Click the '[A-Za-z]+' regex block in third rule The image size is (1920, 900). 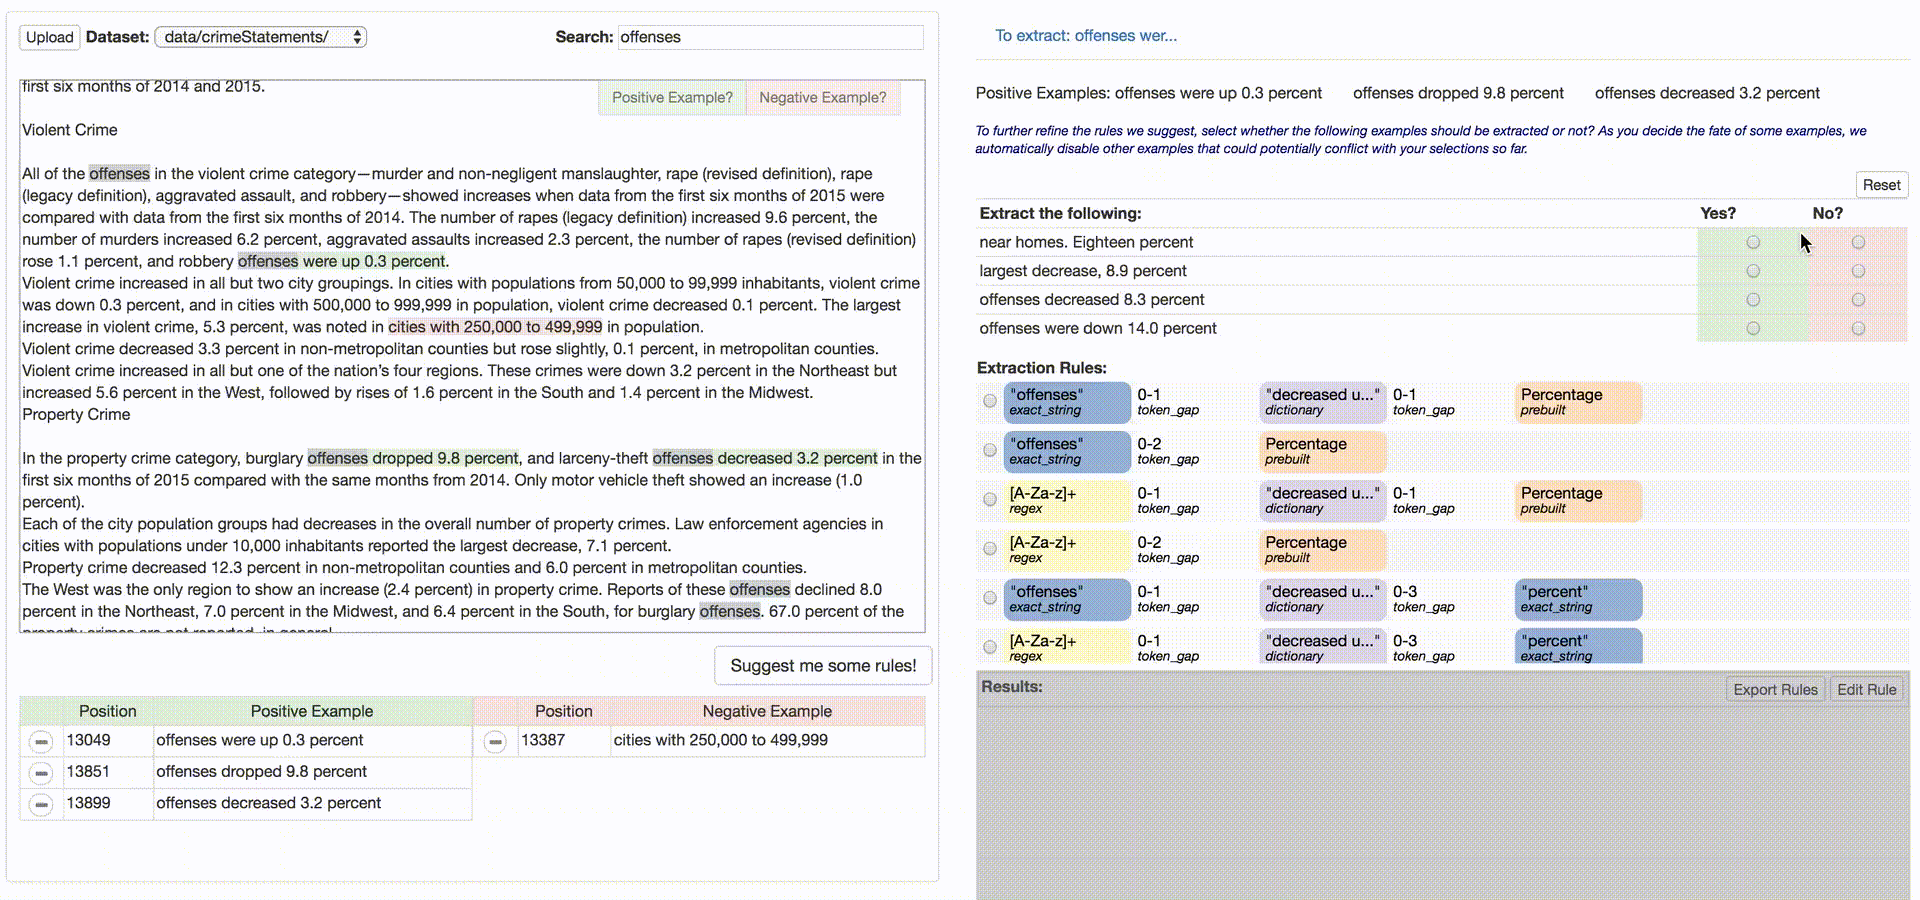pos(1066,500)
